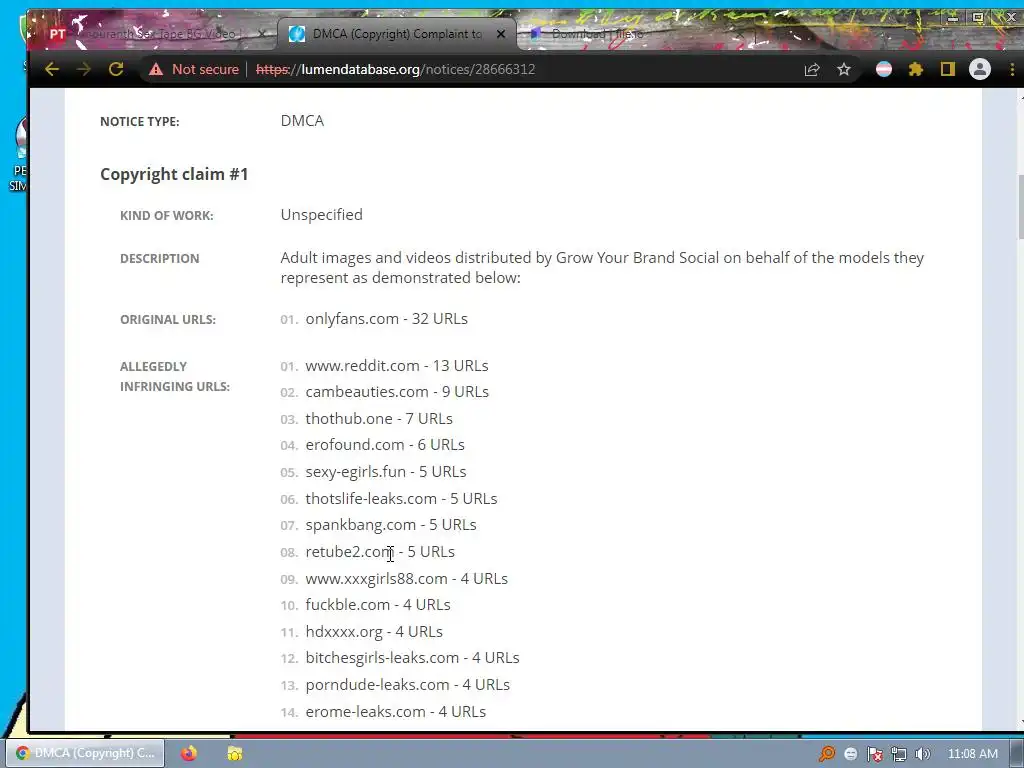The width and height of the screenshot is (1024, 768).
Task: Click the erofound.com - 6 URLs entry
Action: tap(385, 445)
